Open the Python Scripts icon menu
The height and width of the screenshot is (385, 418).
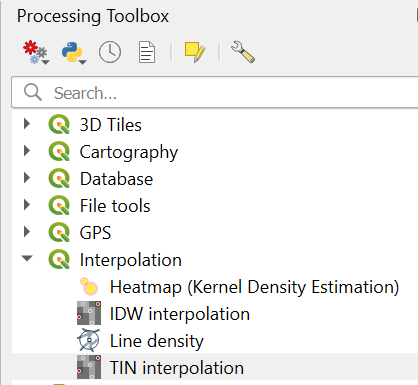74,52
